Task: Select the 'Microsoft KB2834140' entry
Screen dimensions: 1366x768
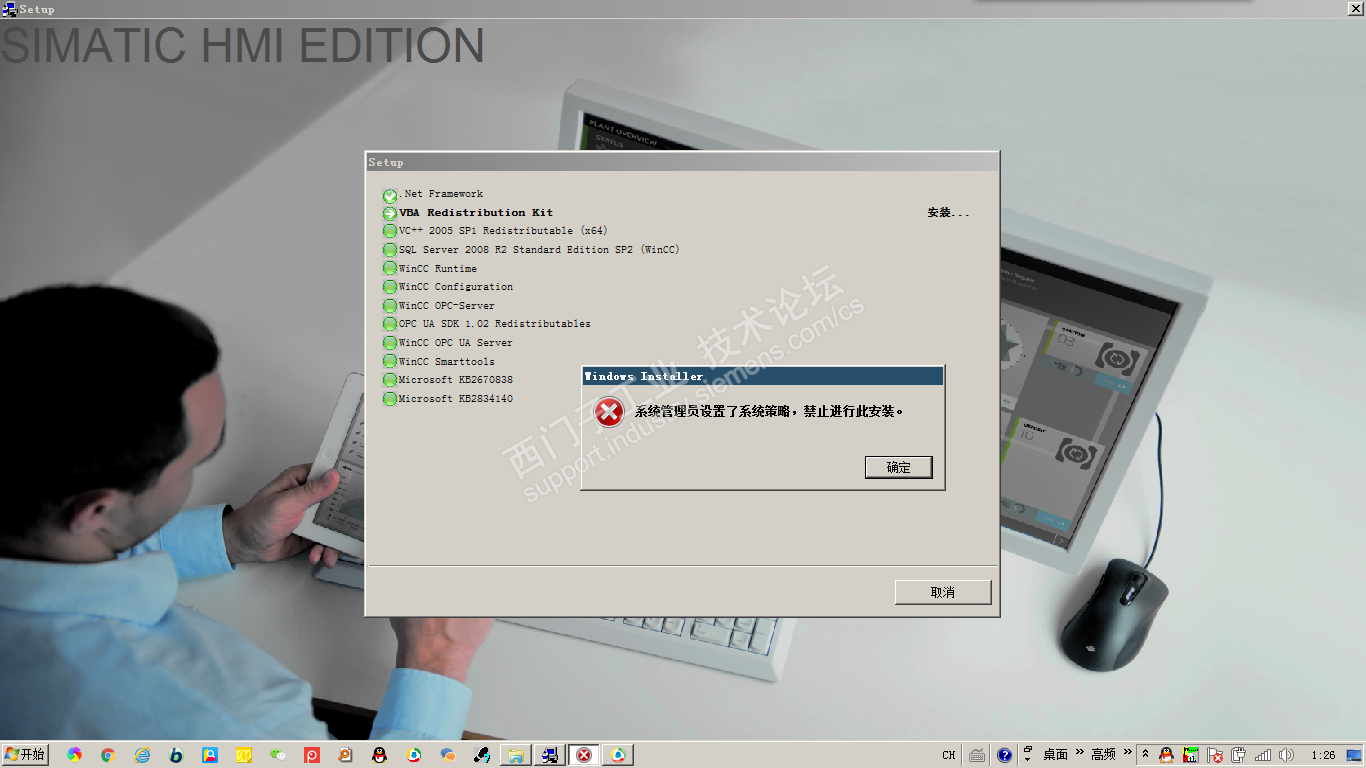Action: click(x=456, y=399)
